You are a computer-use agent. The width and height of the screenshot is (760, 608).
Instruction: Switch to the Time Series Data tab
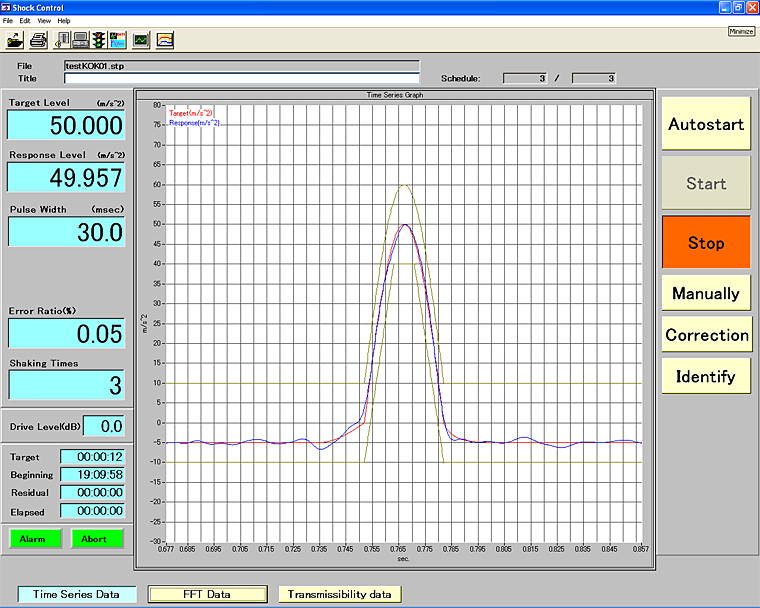click(x=77, y=594)
